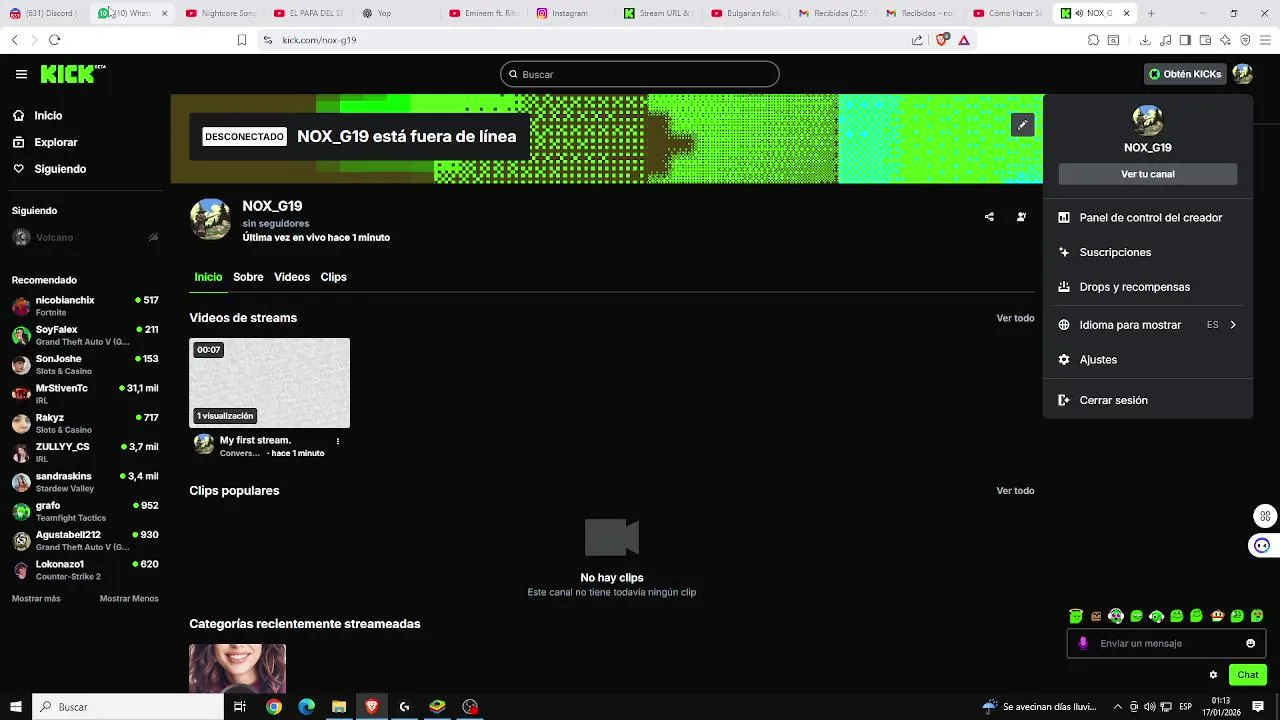Open chat settings gear icon
Viewport: 1280px width, 720px height.
point(1213,675)
